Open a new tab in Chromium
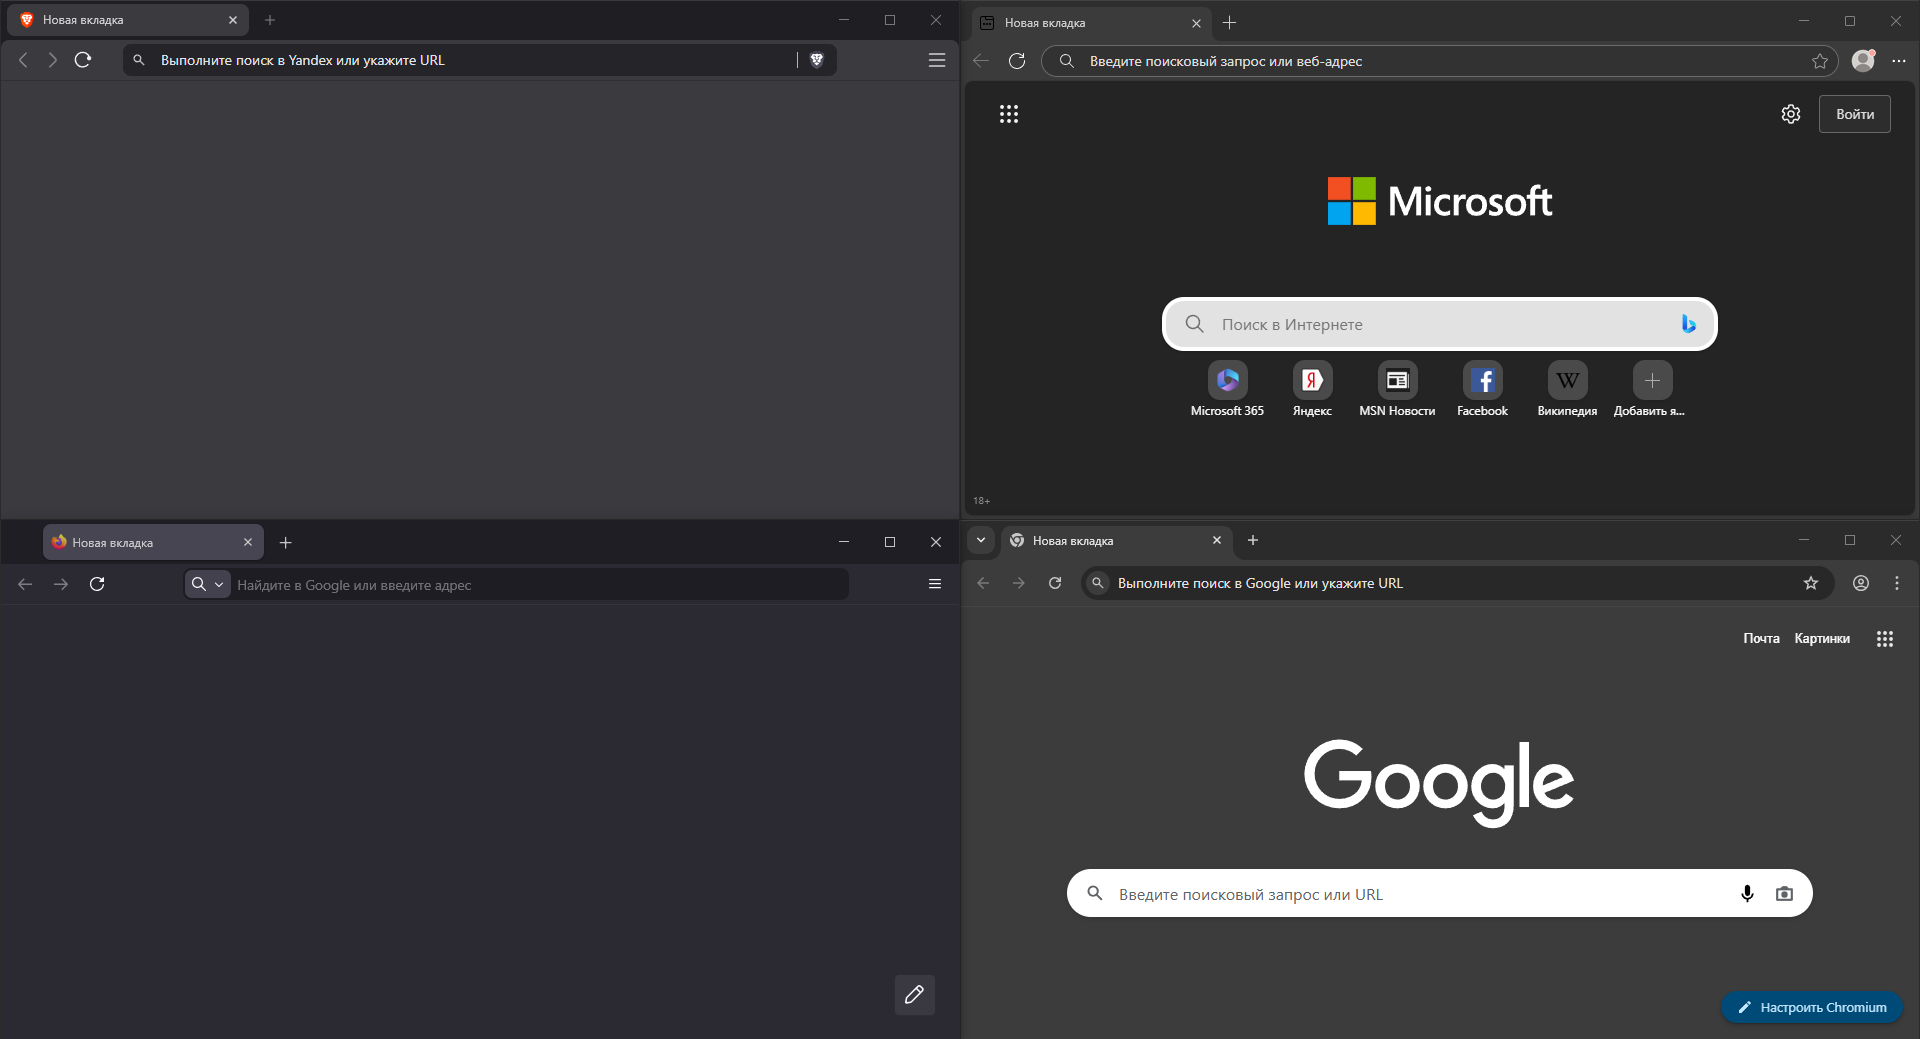Screen dimensions: 1920x1039 click(x=1253, y=540)
